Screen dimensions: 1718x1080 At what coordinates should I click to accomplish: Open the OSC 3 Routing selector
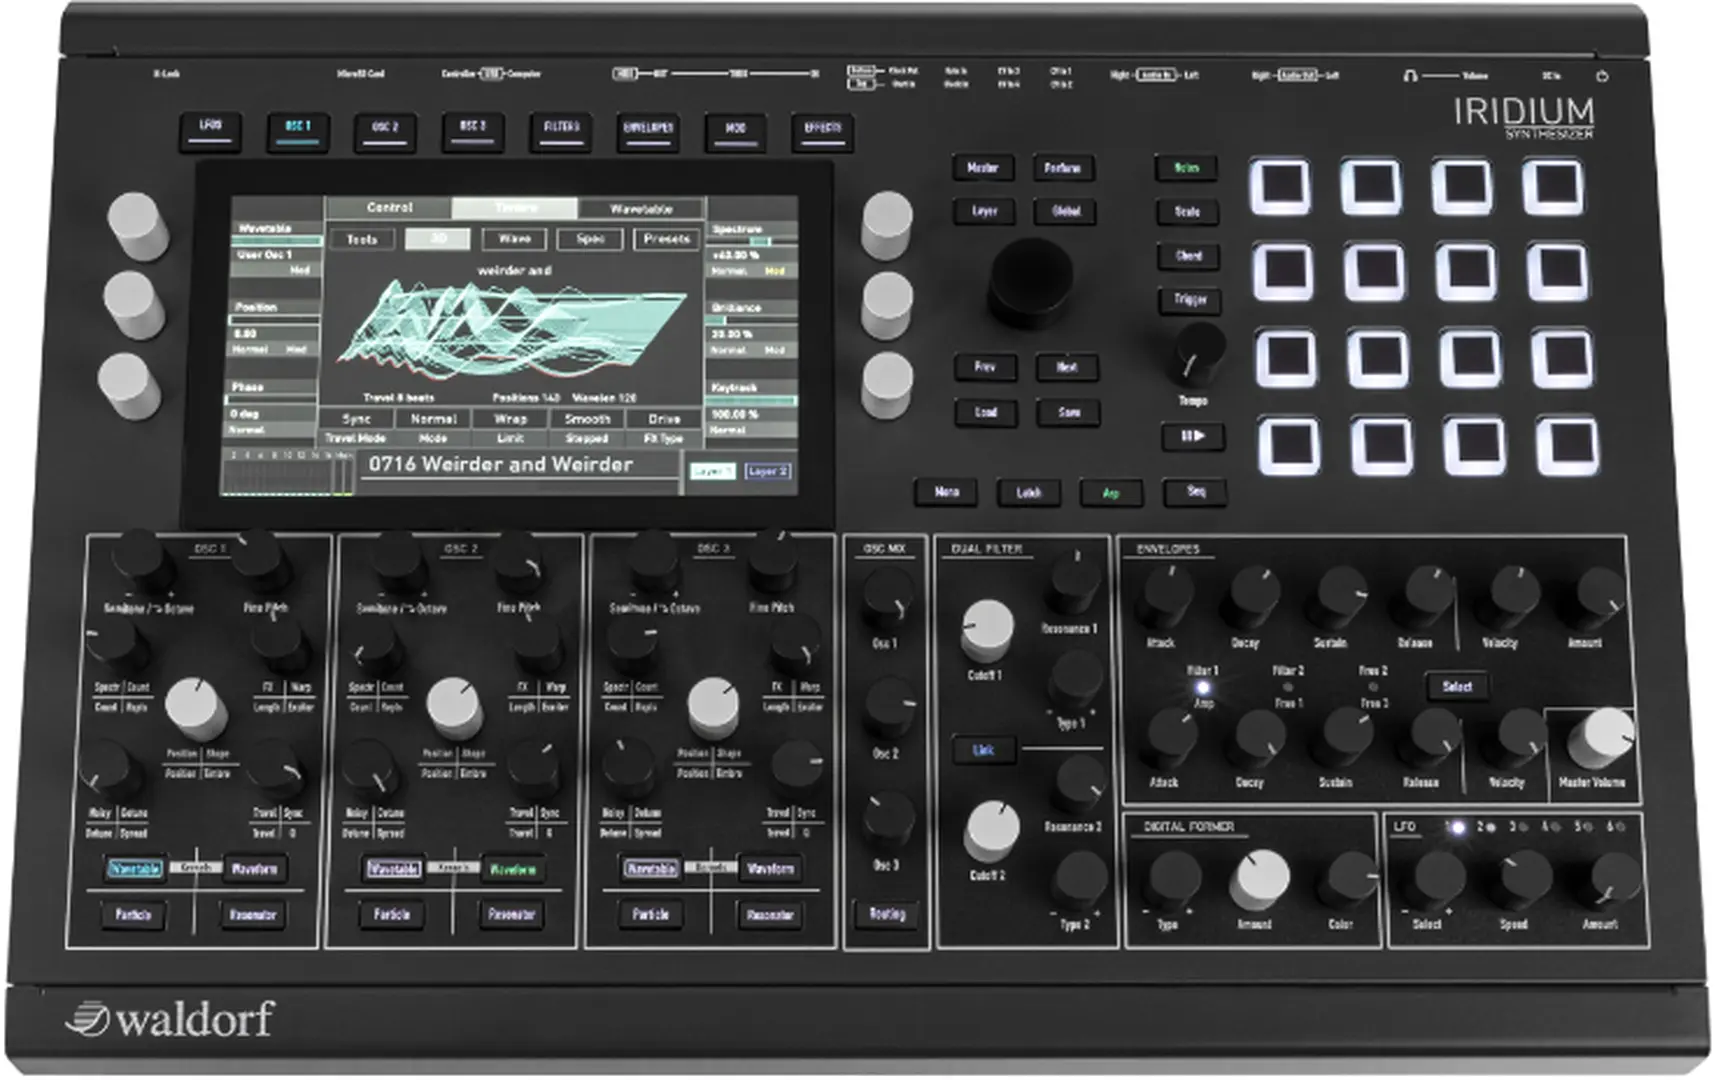tap(886, 912)
